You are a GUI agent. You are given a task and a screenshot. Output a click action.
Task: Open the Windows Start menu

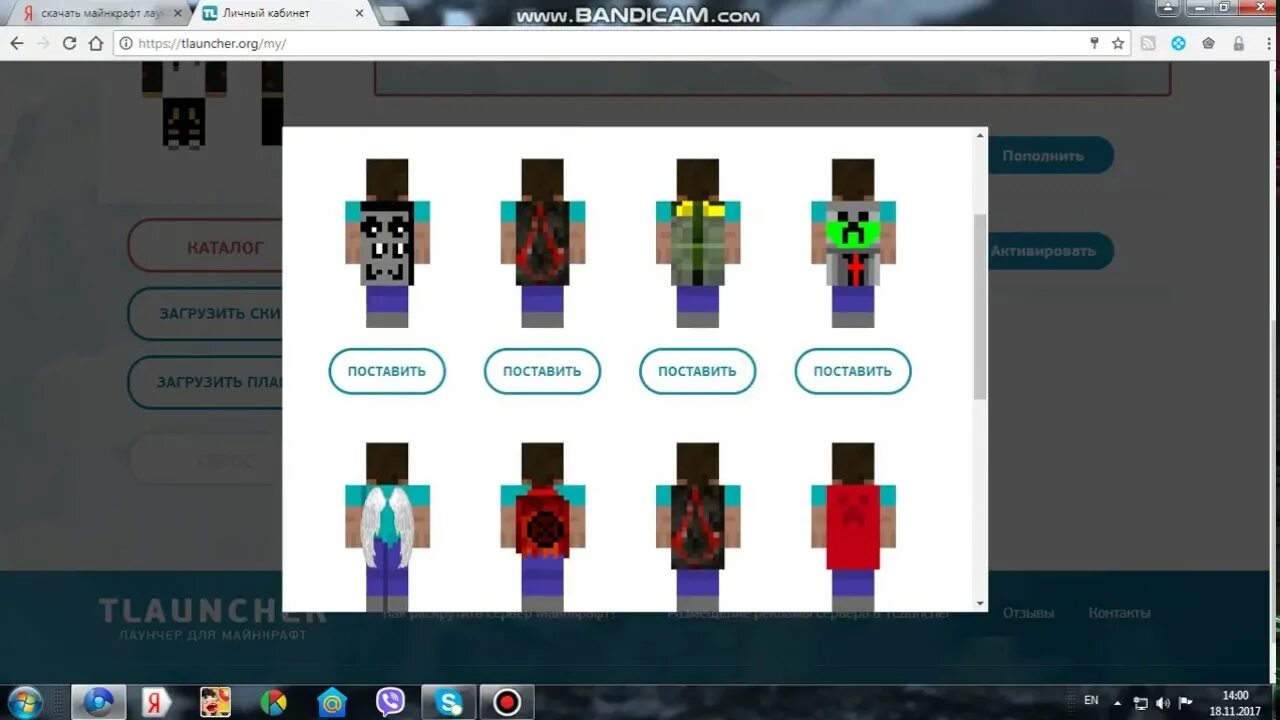coord(24,702)
